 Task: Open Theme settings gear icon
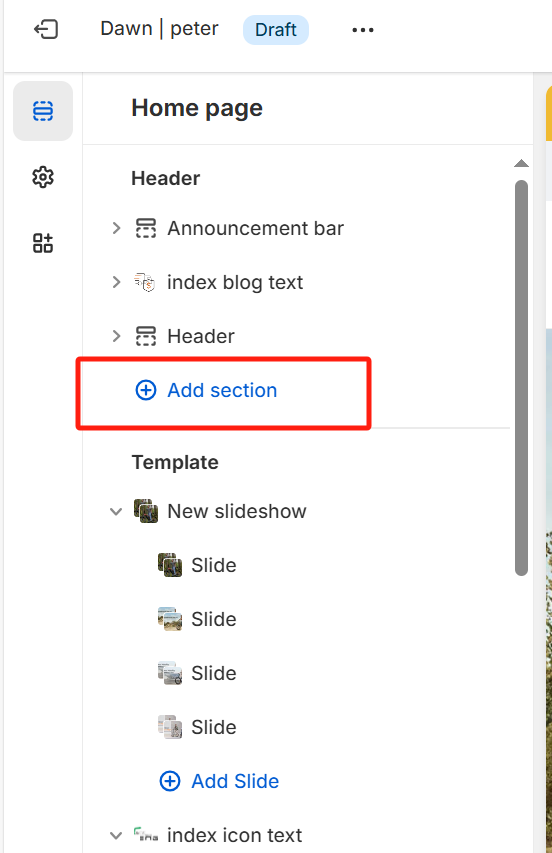point(43,177)
